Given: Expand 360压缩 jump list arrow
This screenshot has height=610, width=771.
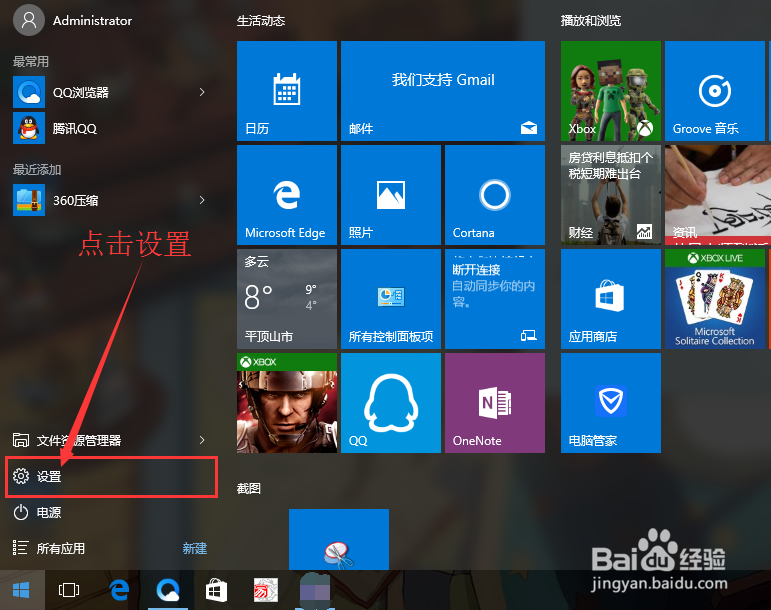Looking at the screenshot, I should pyautogui.click(x=202, y=200).
